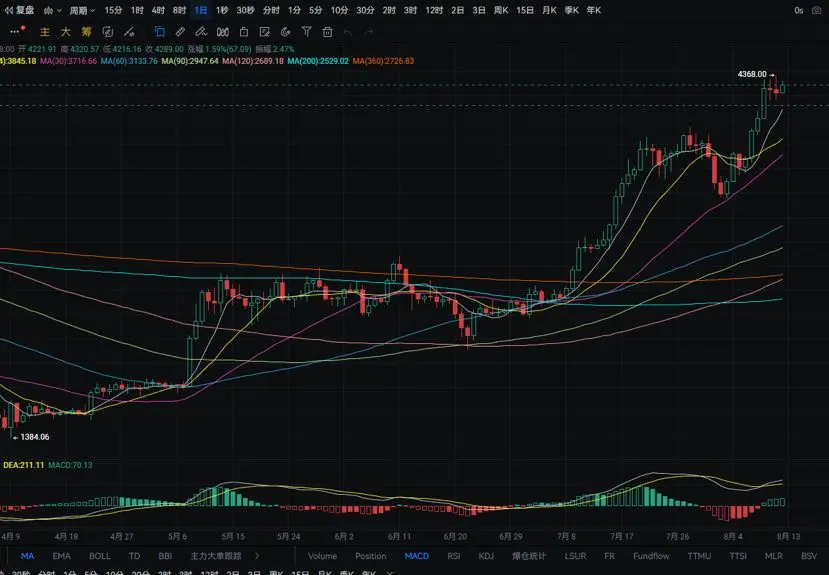The width and height of the screenshot is (829, 575).
Task: Show the FR funding rate indicator
Action: click(610, 556)
